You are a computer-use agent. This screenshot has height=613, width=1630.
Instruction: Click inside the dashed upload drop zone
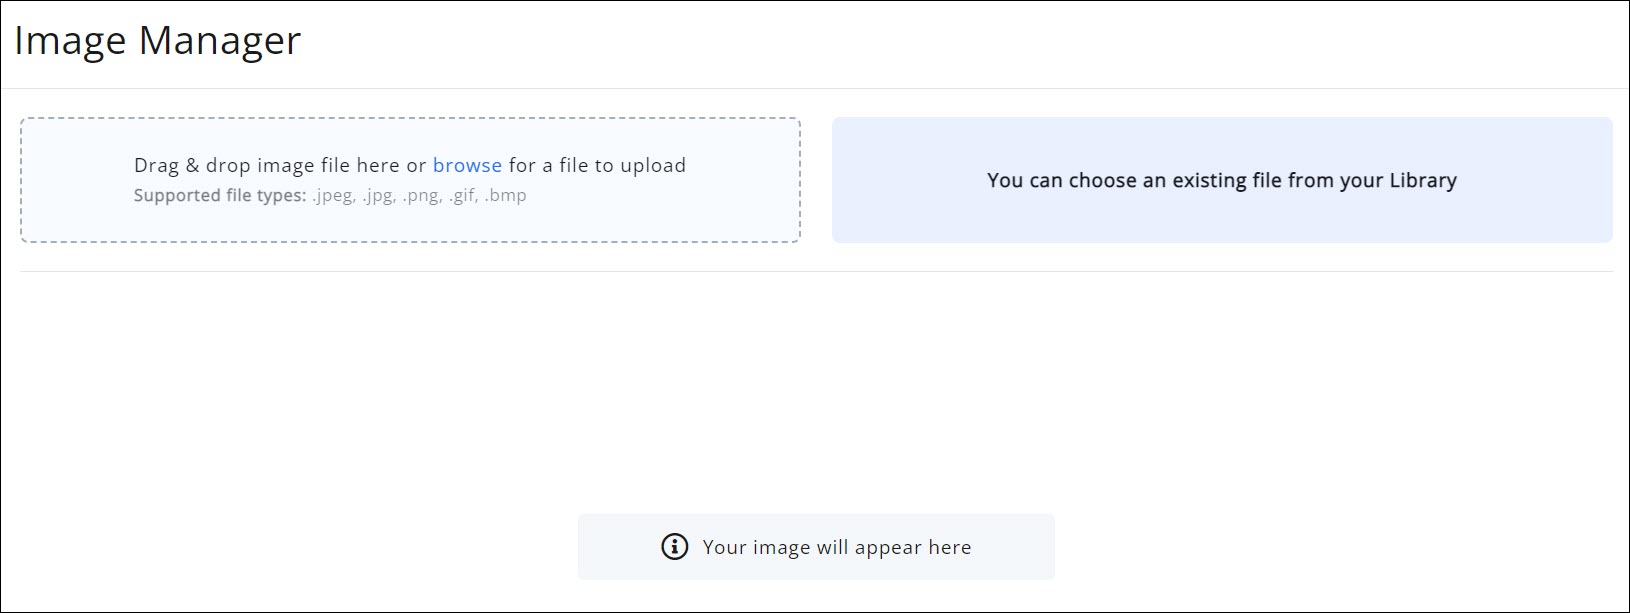410,220
